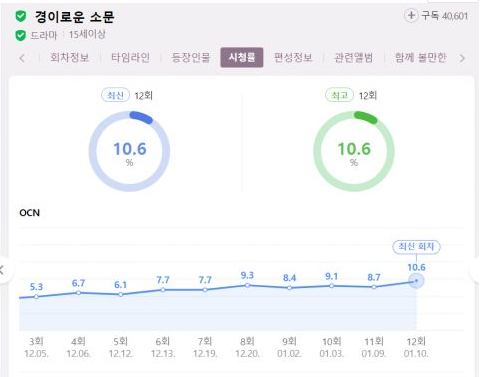486x377 pixels.
Task: Select the active 시청률 tab
Action: tap(242, 57)
